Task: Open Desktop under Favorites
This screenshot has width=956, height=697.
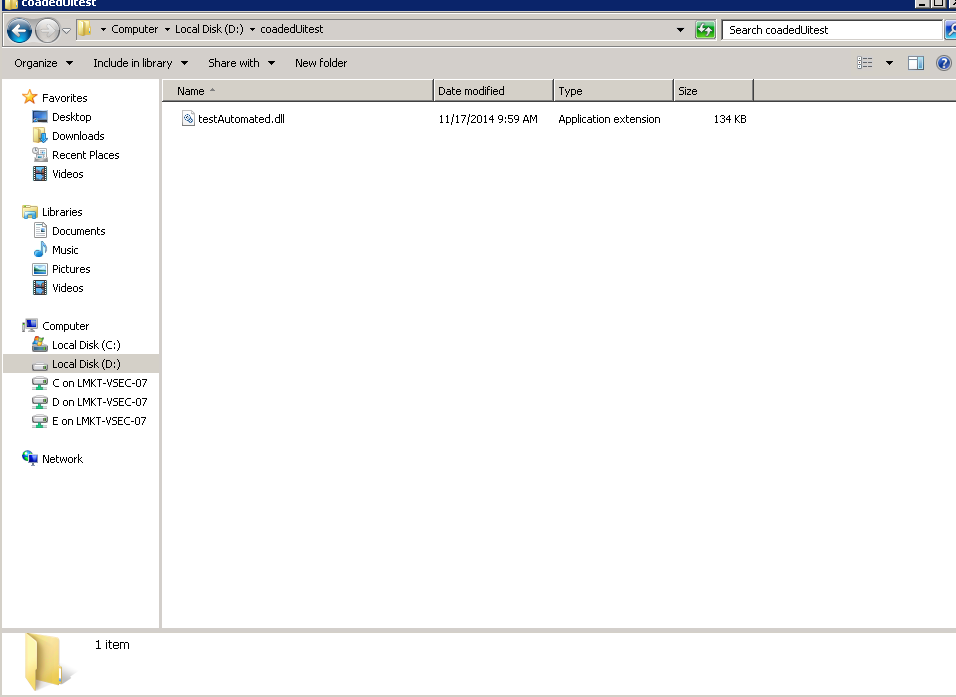Action: tap(71, 116)
